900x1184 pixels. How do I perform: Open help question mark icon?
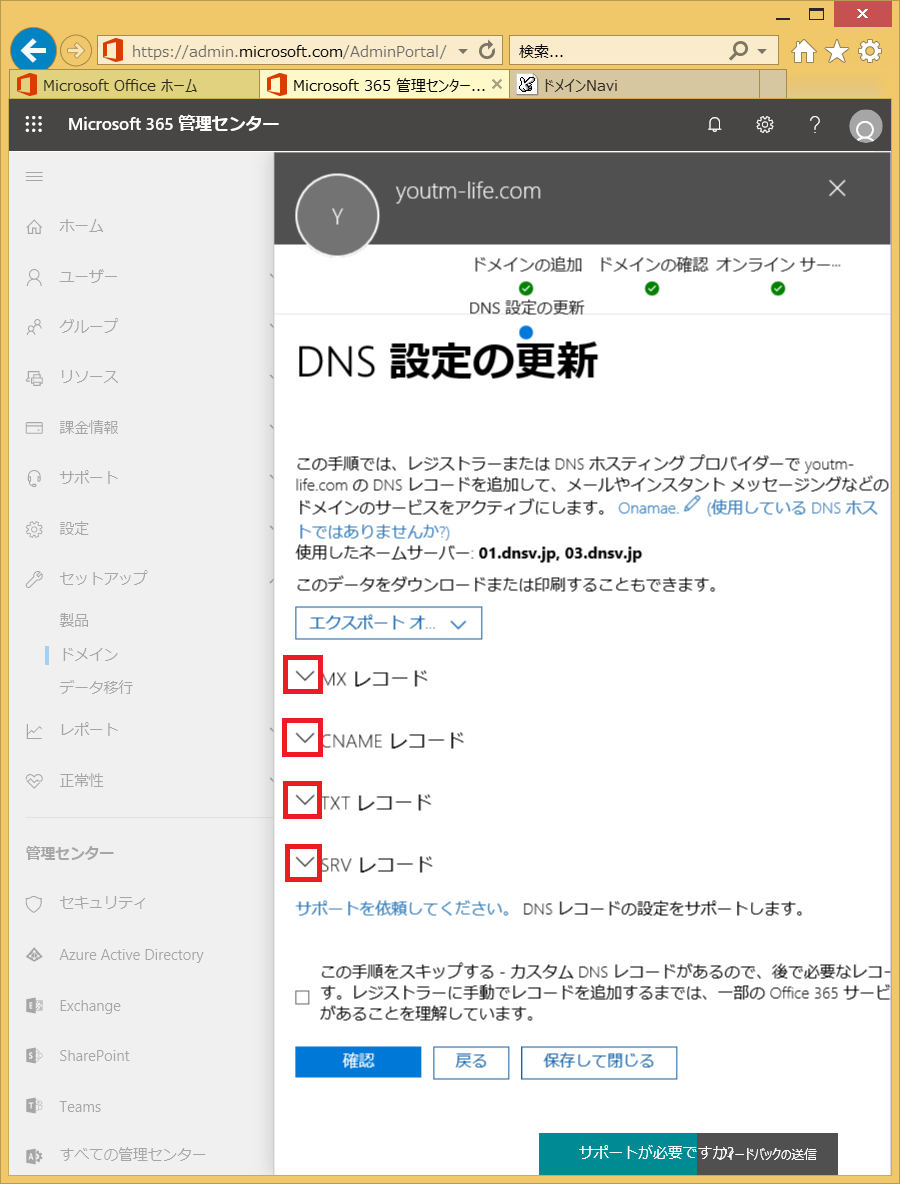(815, 125)
